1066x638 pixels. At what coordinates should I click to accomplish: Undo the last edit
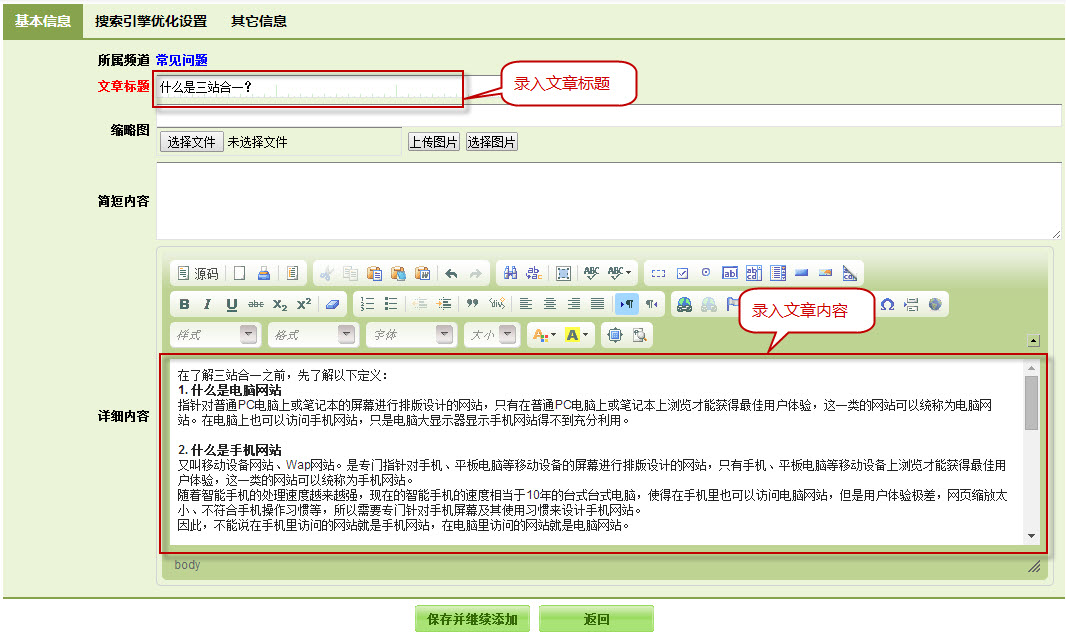click(451, 273)
